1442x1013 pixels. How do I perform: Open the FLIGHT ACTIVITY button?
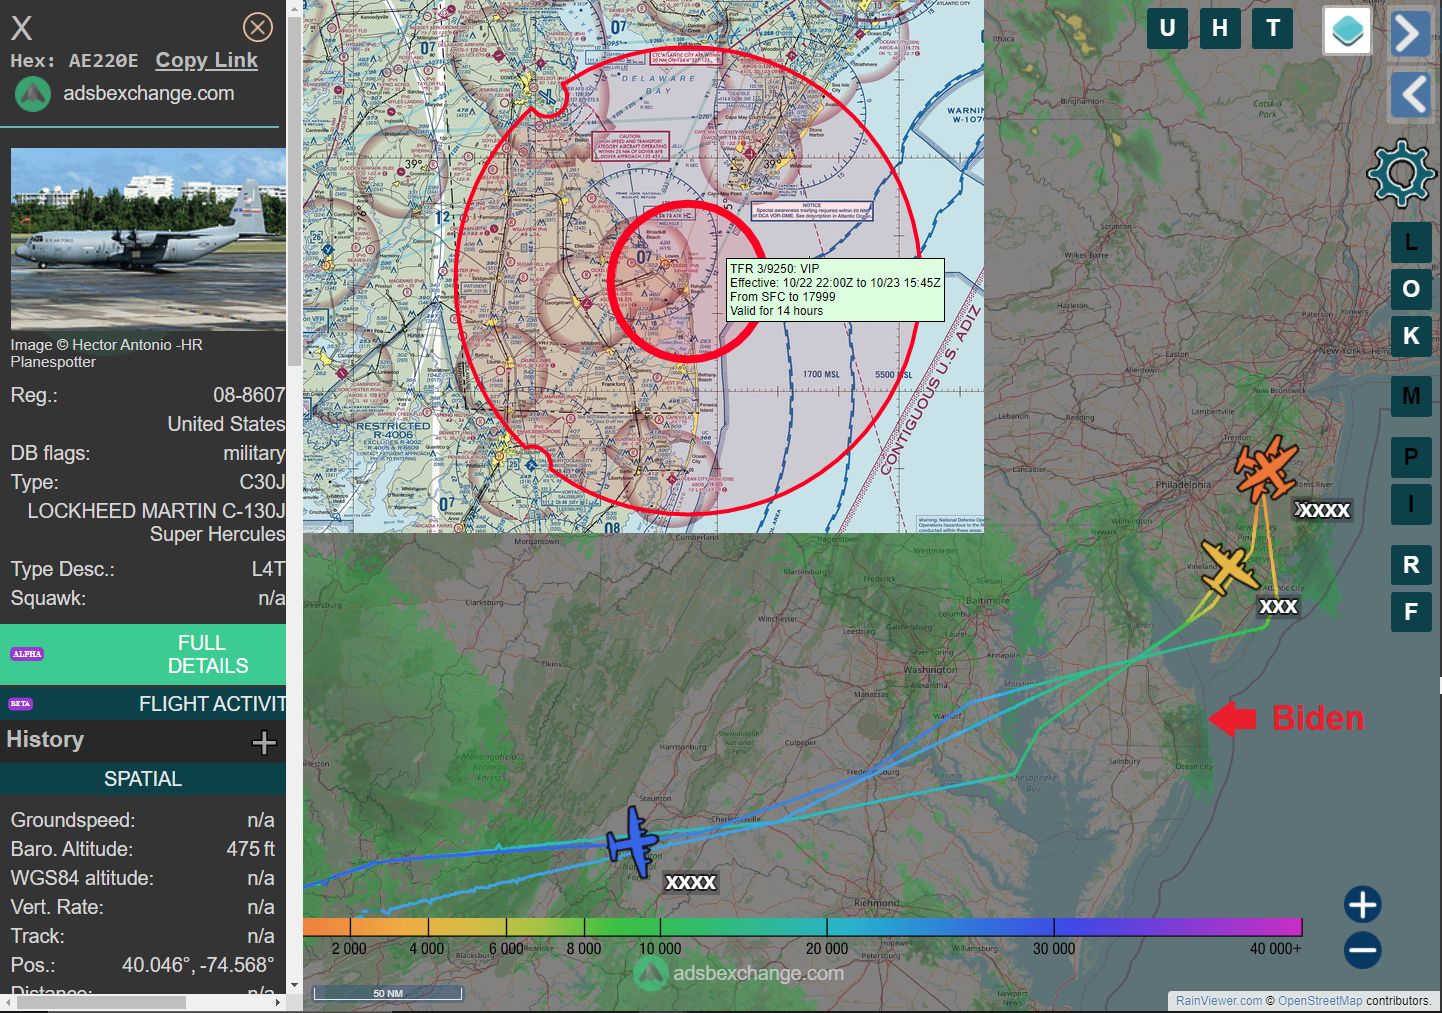click(143, 704)
